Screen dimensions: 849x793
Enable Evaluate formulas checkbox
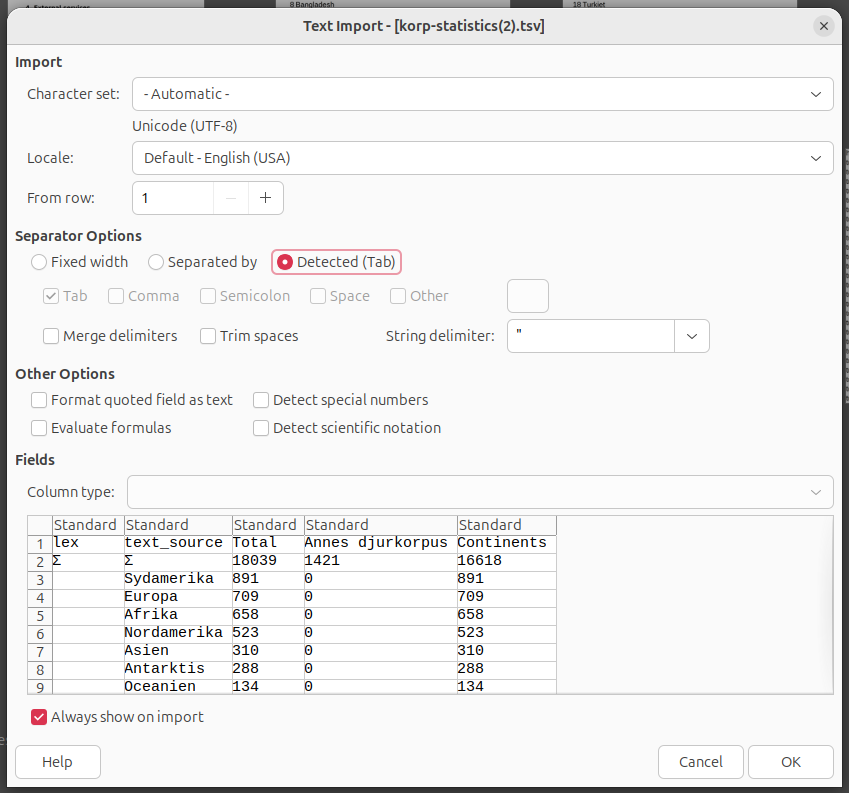(x=101, y=428)
